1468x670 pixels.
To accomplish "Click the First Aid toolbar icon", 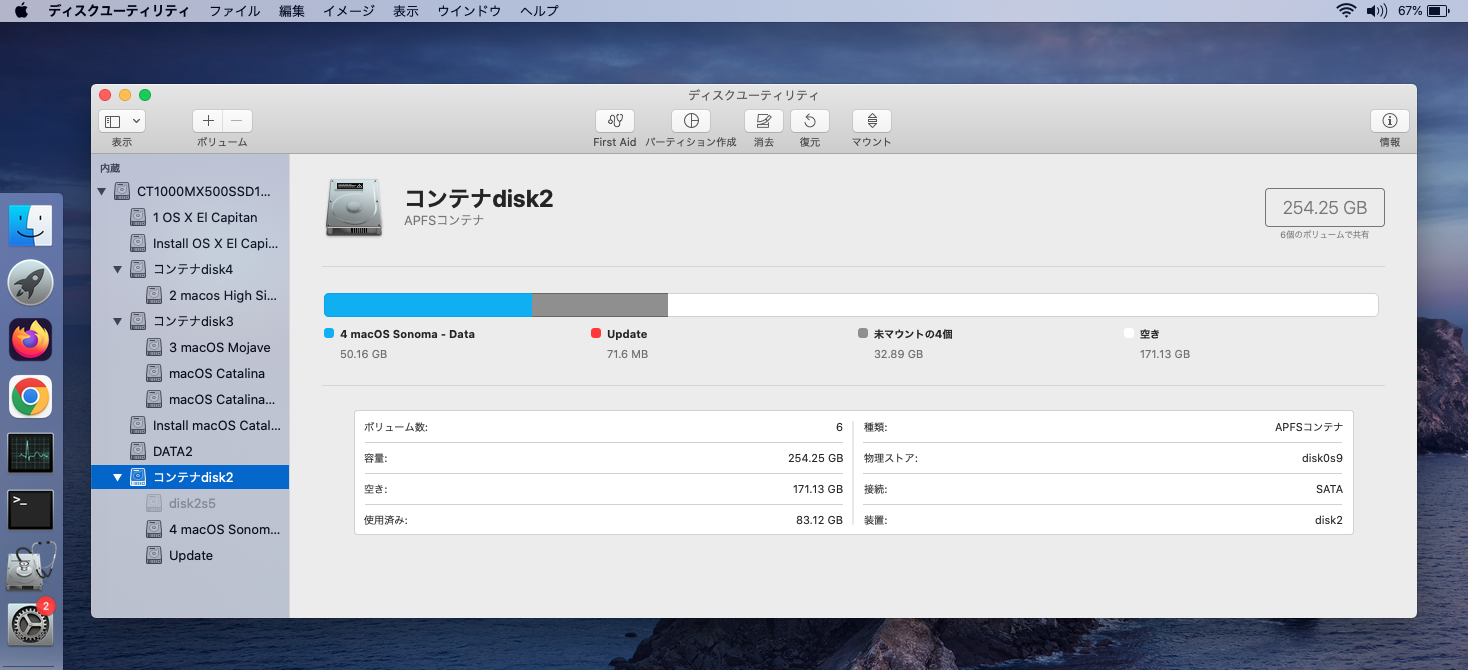I will (x=614, y=121).
